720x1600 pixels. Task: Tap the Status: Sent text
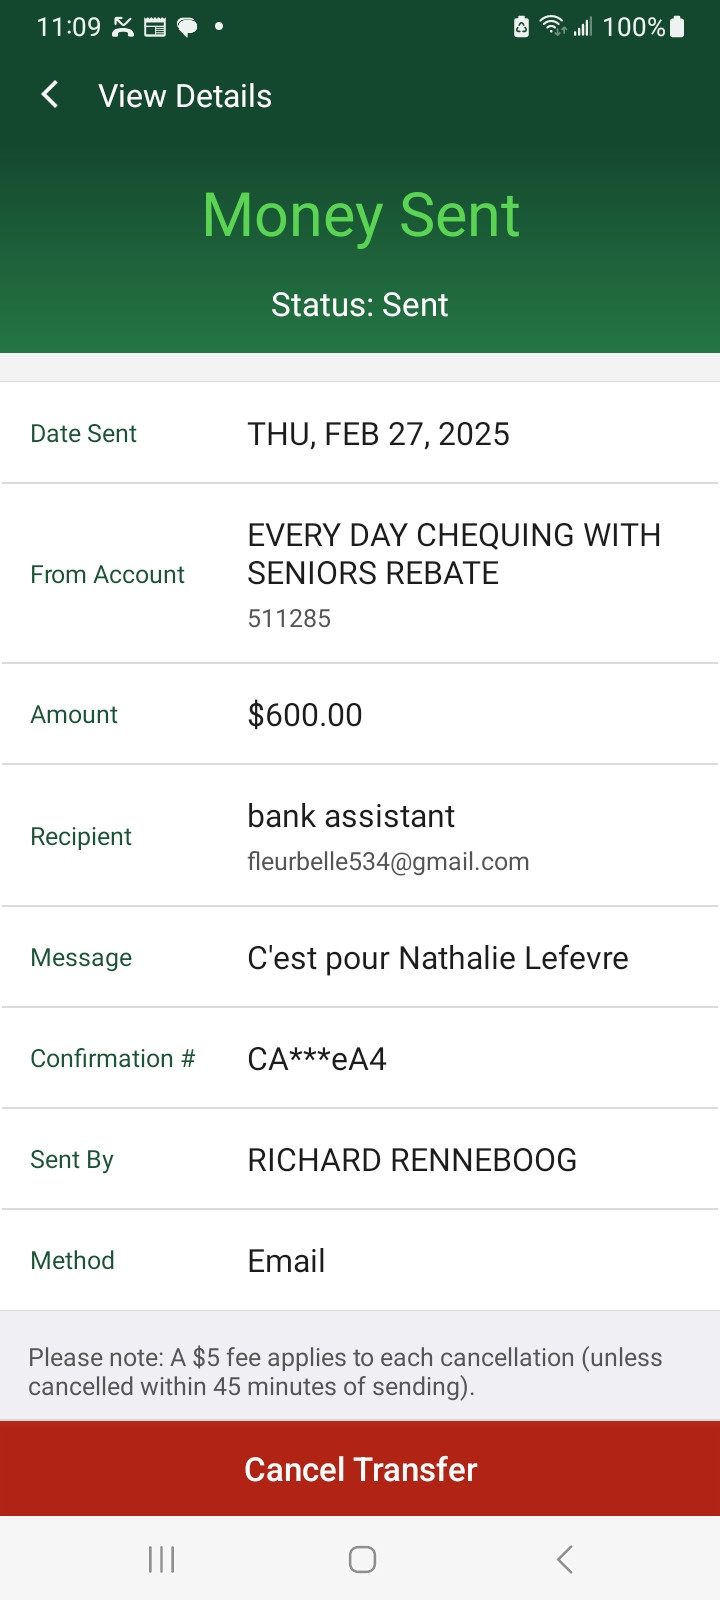(x=360, y=305)
